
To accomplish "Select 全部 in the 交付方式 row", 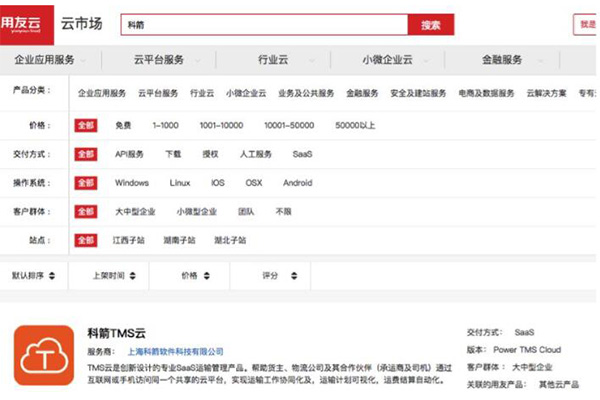I will (x=86, y=154).
